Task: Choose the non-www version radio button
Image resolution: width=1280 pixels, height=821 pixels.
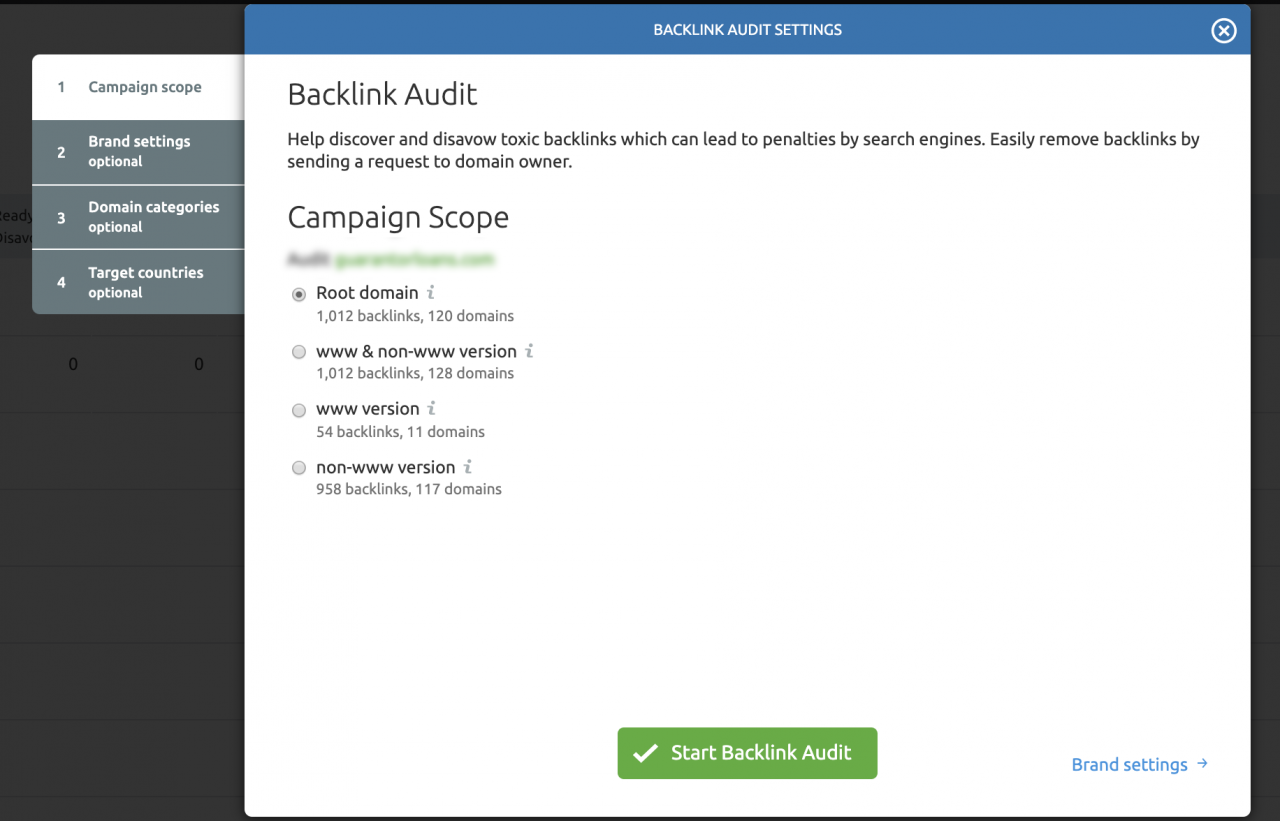Action: point(299,468)
